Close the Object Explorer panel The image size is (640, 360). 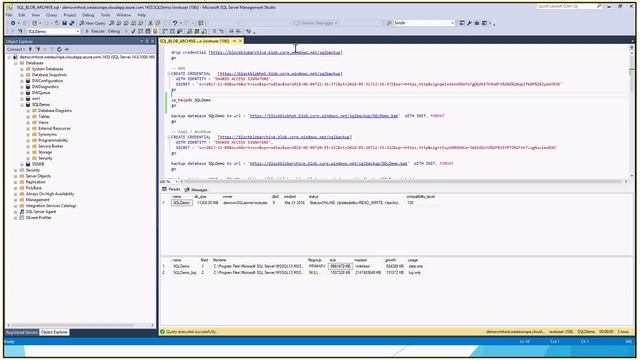pos(152,41)
